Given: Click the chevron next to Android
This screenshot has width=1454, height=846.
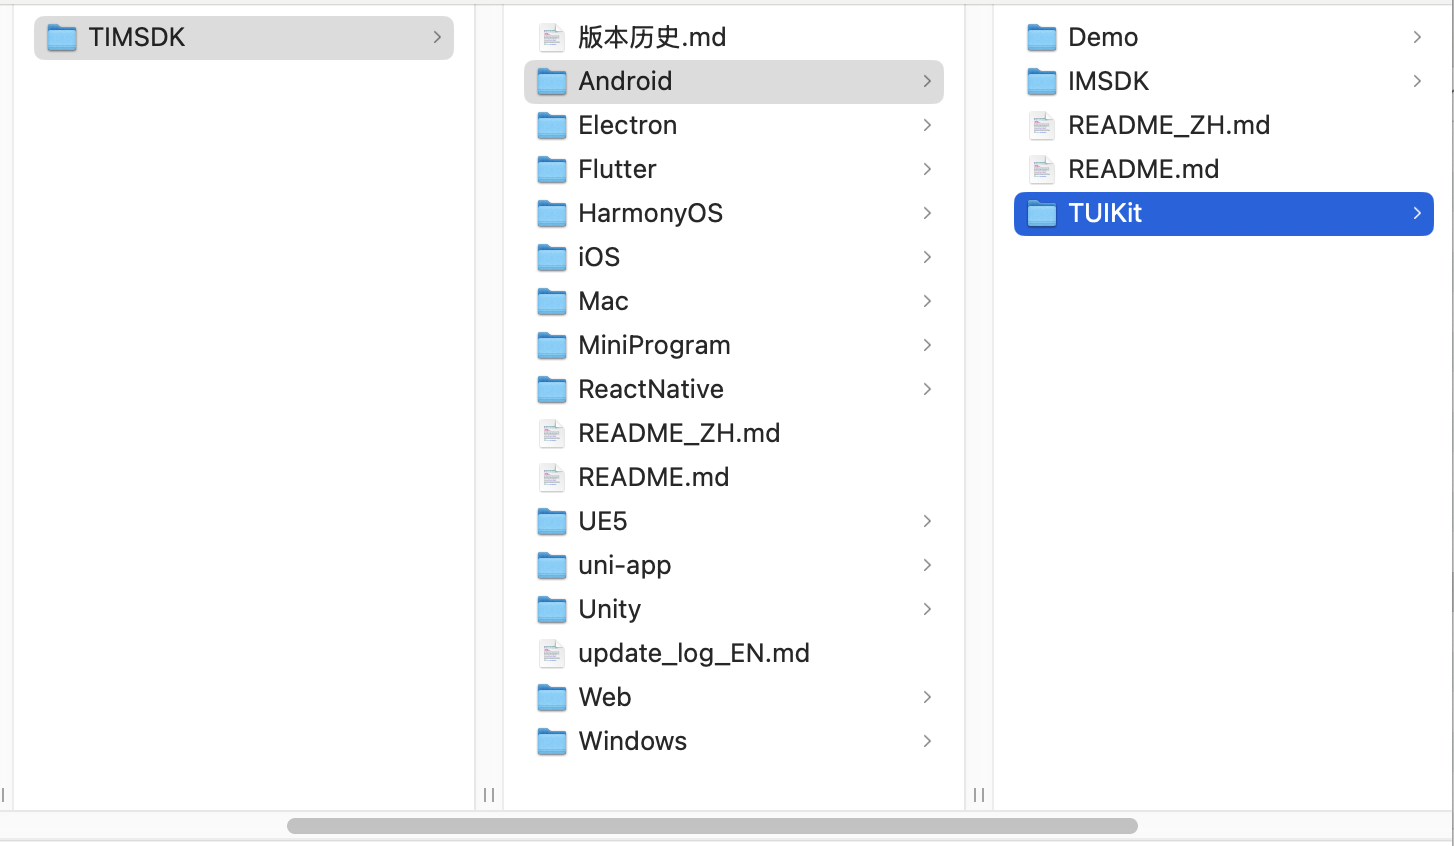Looking at the screenshot, I should [x=927, y=81].
